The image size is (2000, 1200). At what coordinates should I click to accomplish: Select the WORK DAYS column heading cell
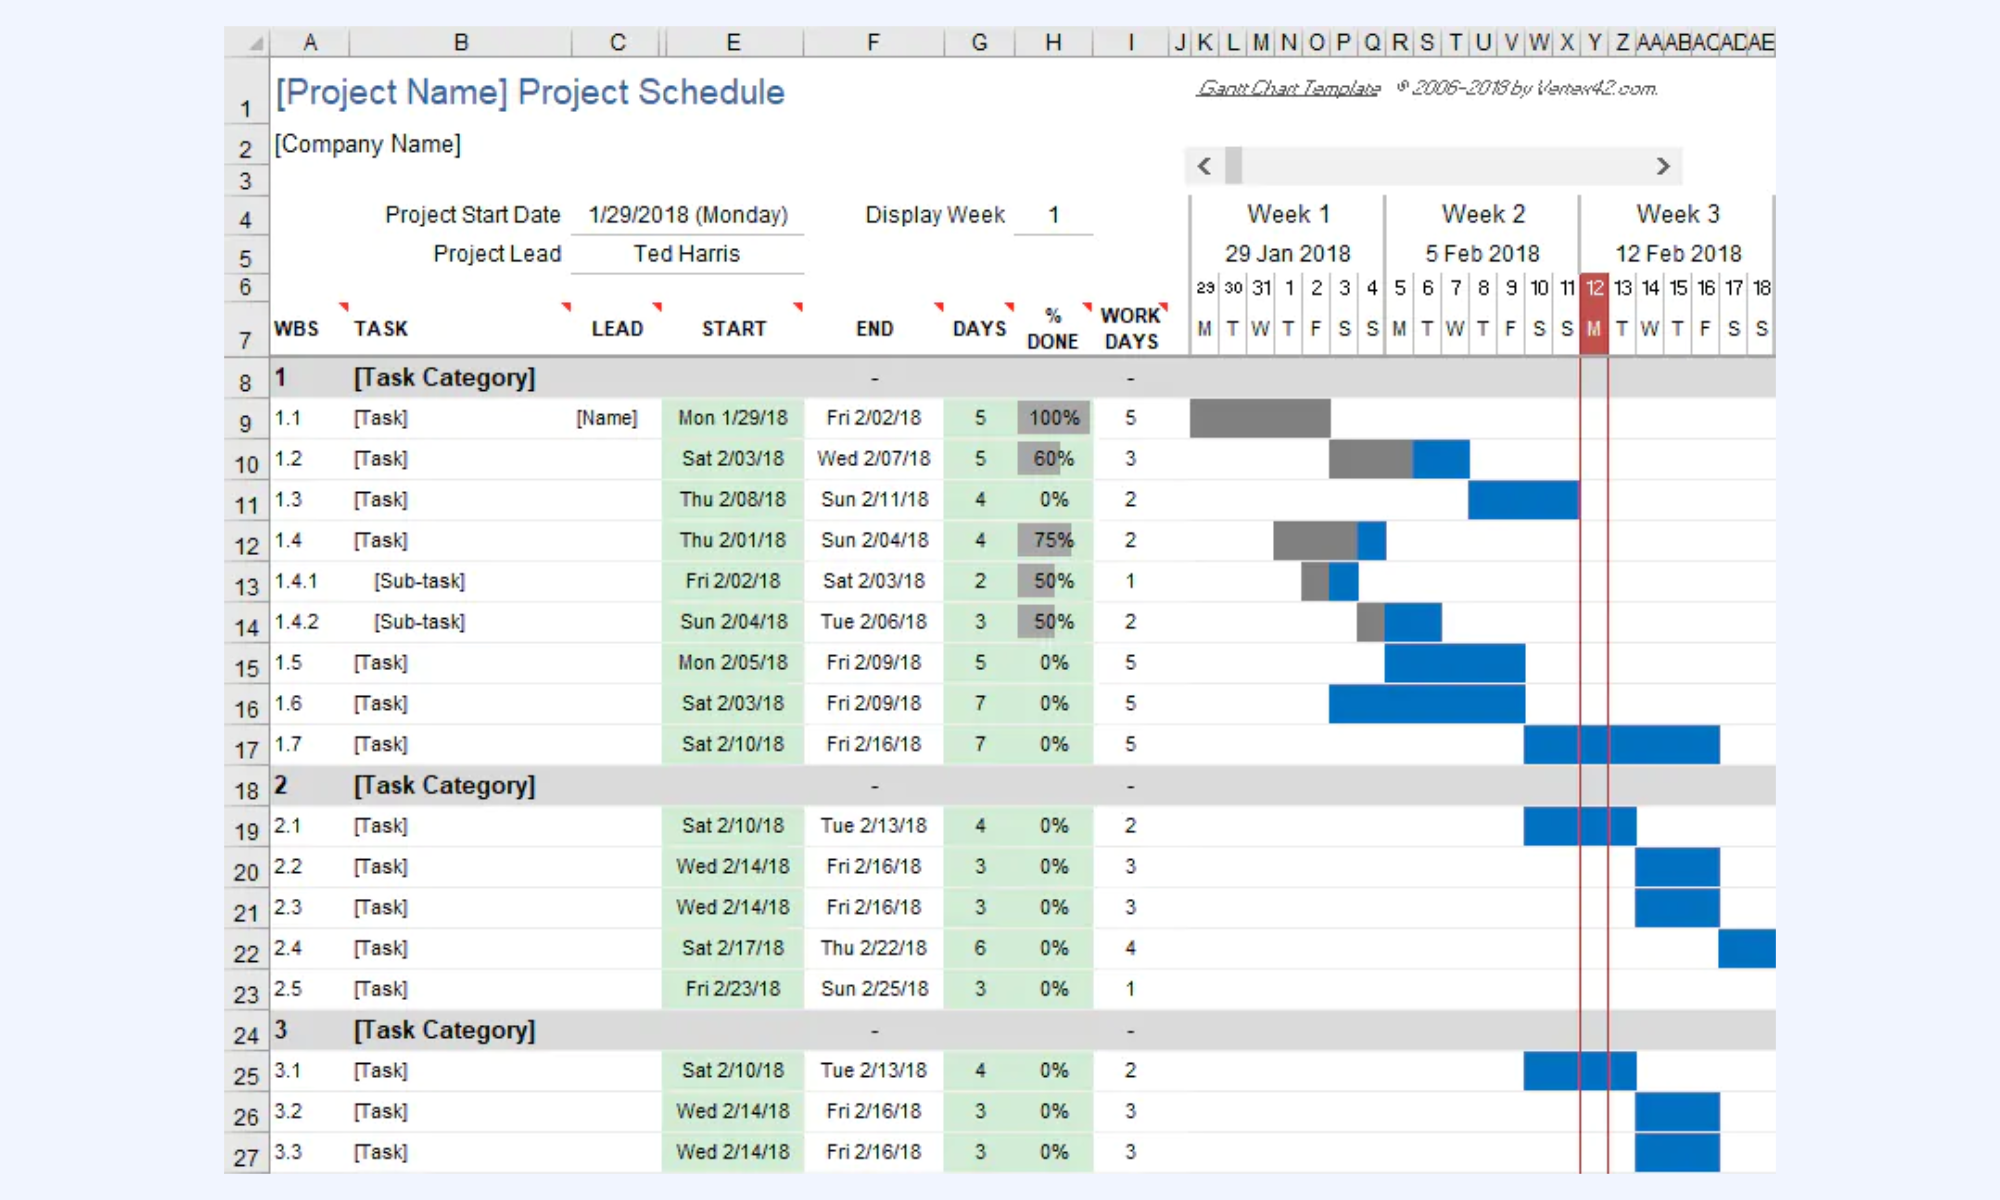tap(1131, 328)
